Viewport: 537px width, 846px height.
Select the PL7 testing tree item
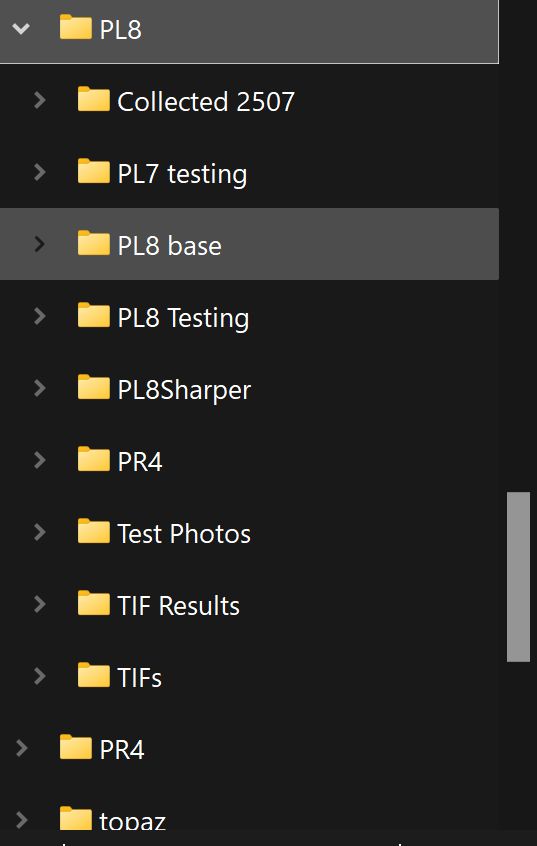click(249, 172)
